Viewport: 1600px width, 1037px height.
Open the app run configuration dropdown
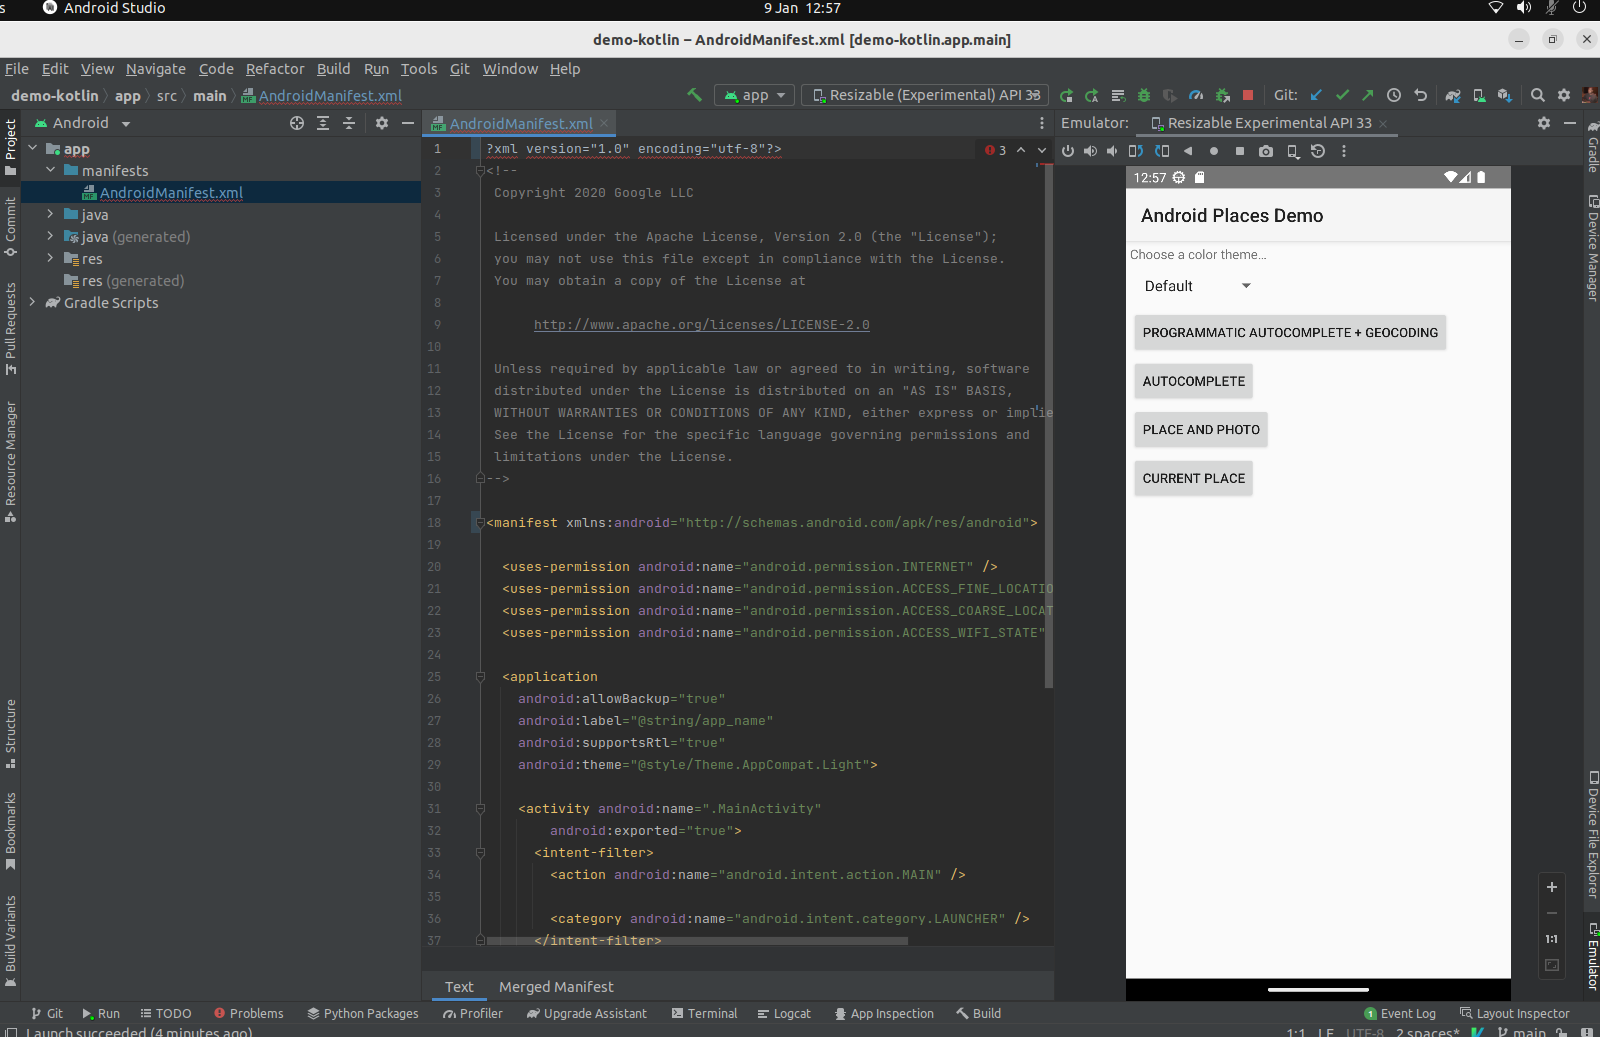(755, 95)
